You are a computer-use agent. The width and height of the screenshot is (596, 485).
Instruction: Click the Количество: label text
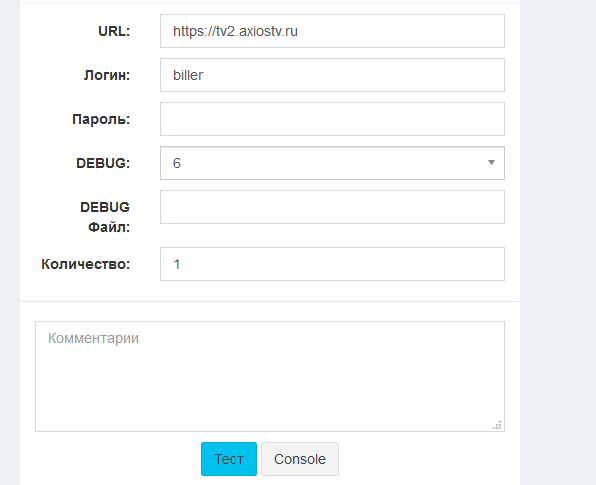pos(86,264)
